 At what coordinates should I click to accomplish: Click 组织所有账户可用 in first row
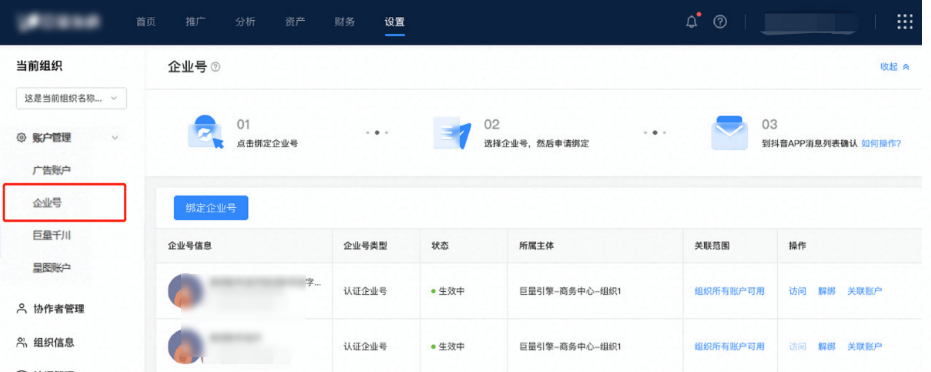730,291
